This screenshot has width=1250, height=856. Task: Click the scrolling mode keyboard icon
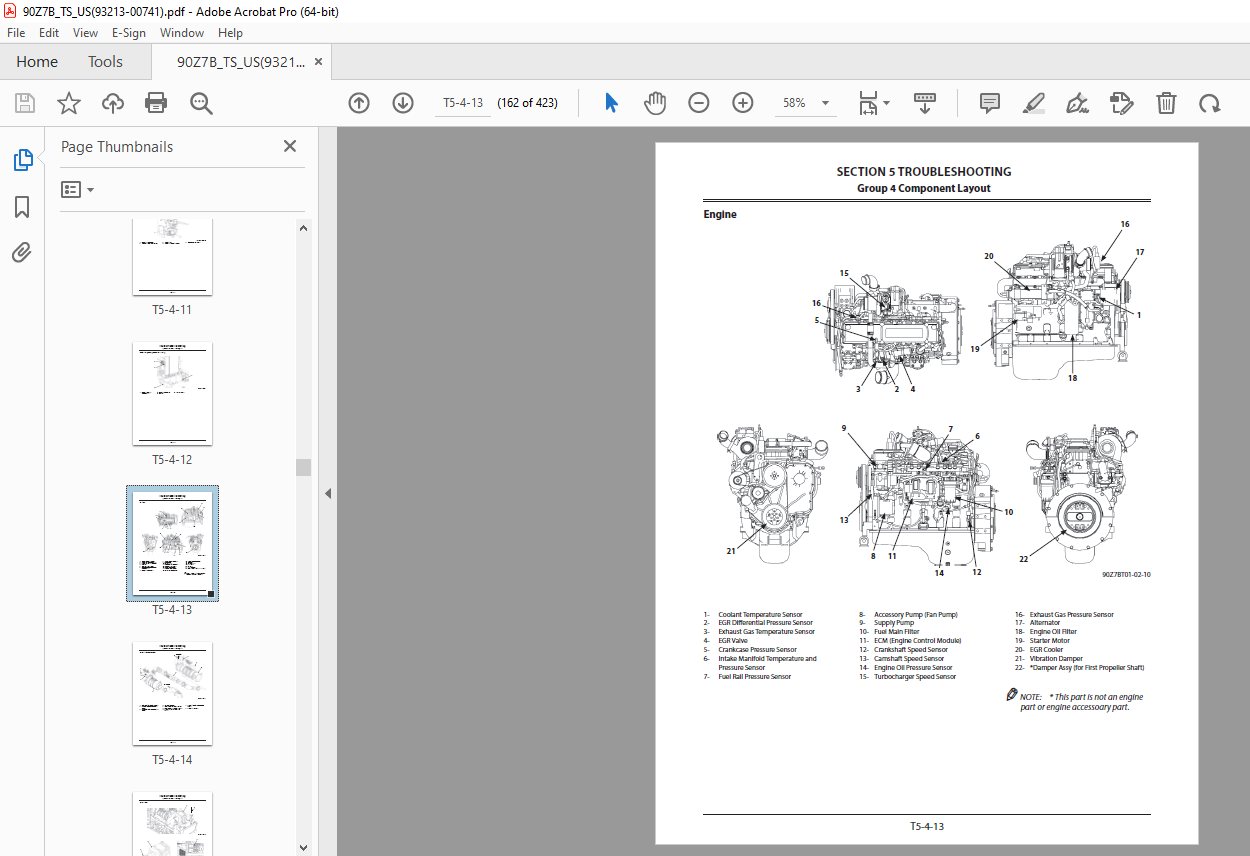pos(925,103)
